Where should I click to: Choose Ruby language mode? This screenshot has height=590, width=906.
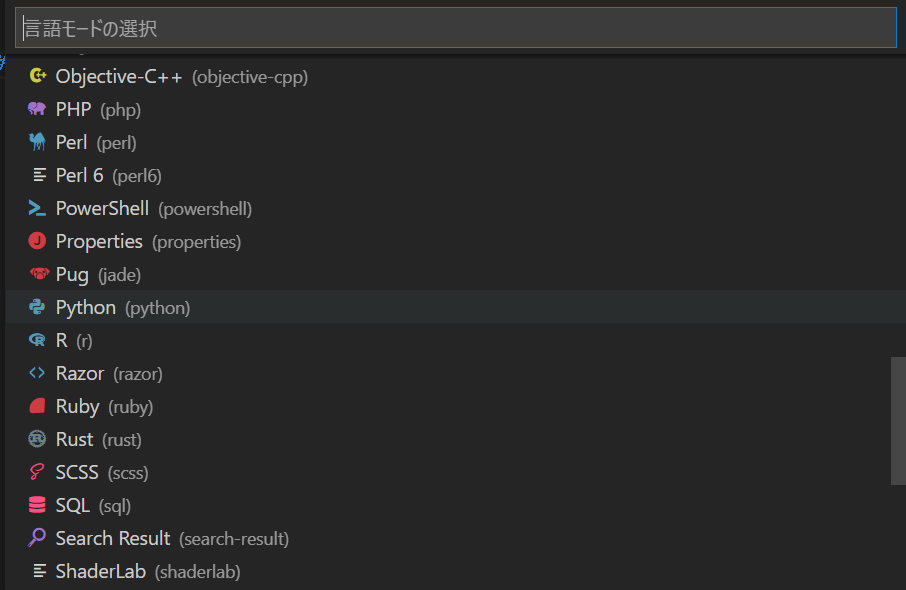(x=455, y=406)
